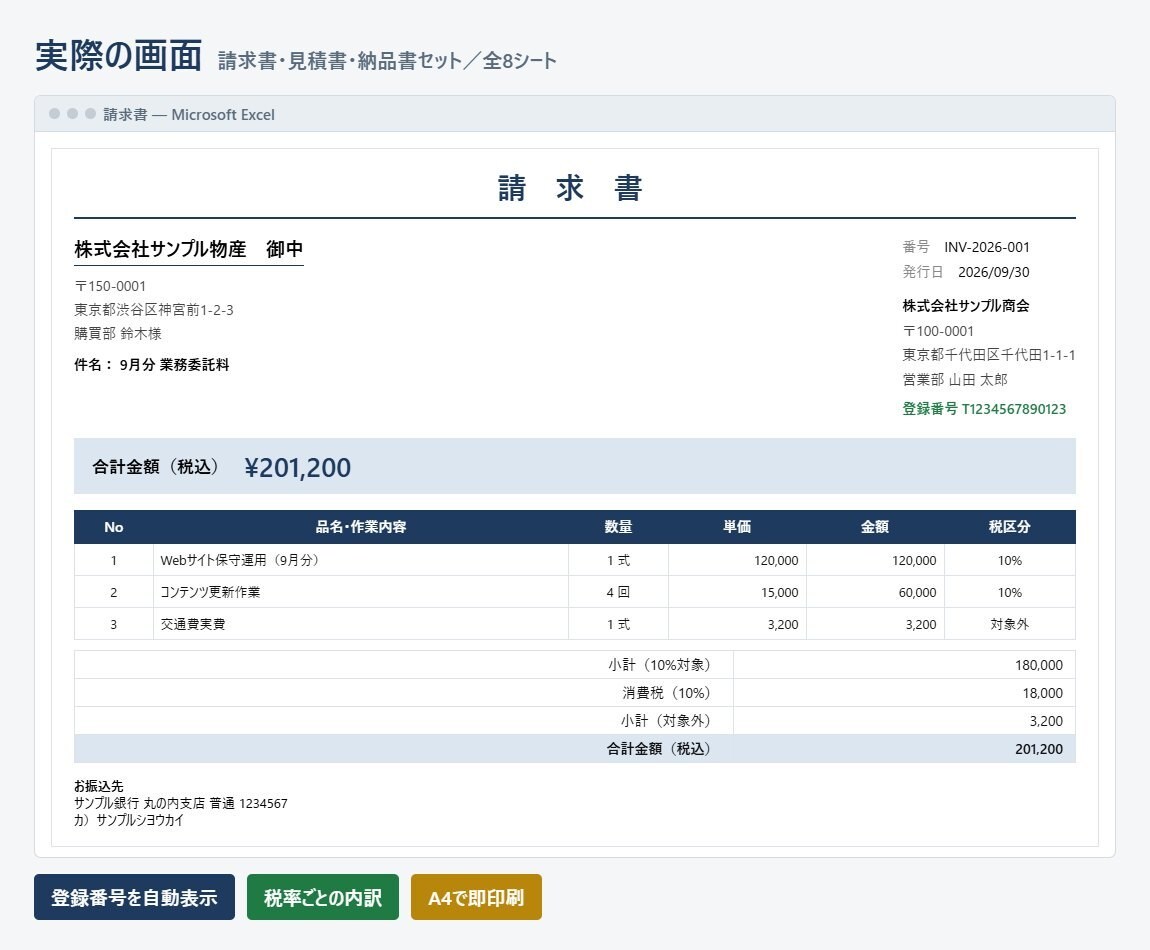Click the 品名・作業内容 column header

pos(361,527)
